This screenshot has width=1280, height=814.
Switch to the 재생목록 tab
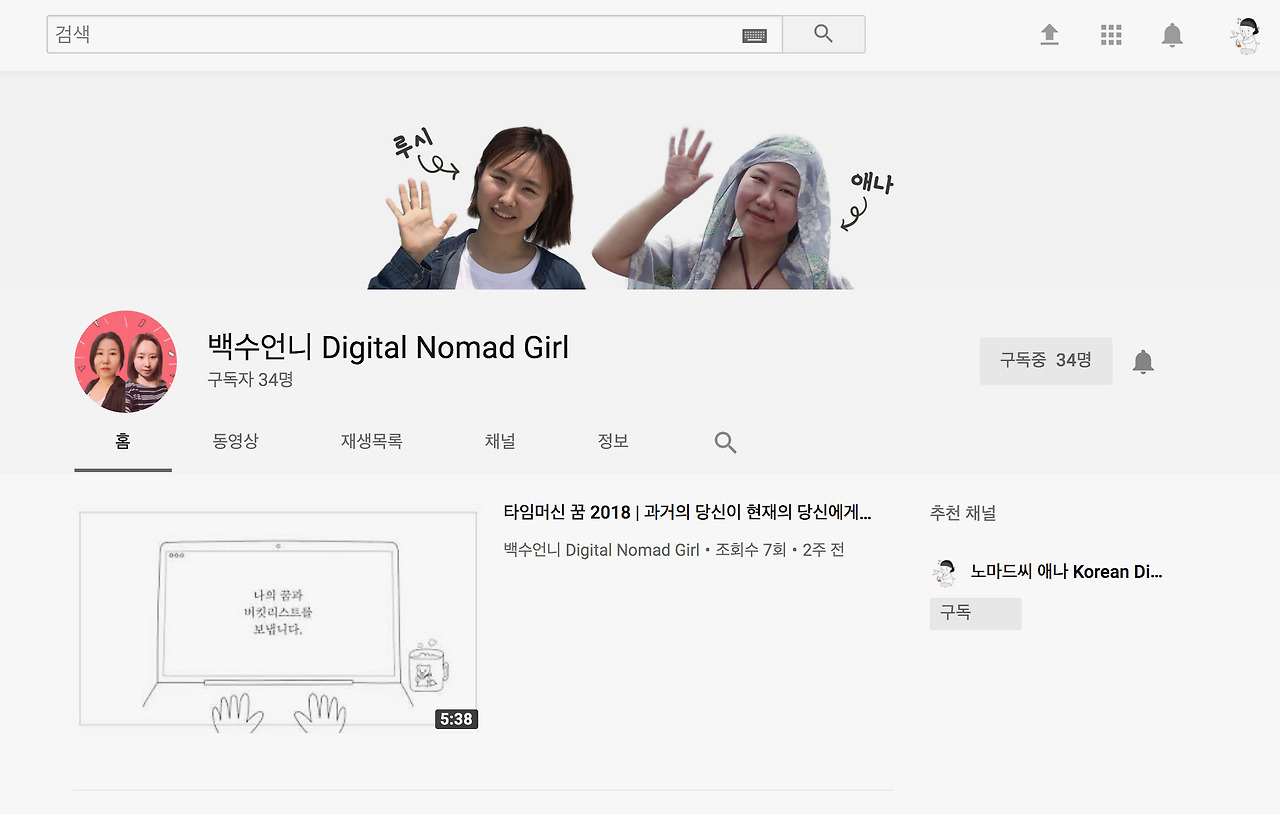(371, 441)
